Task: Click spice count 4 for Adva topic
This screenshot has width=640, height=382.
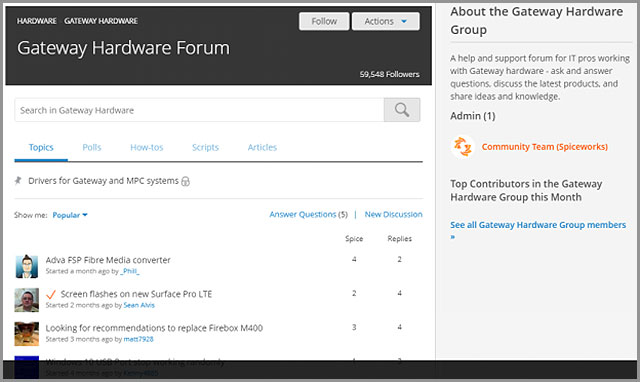Action: click(x=354, y=259)
